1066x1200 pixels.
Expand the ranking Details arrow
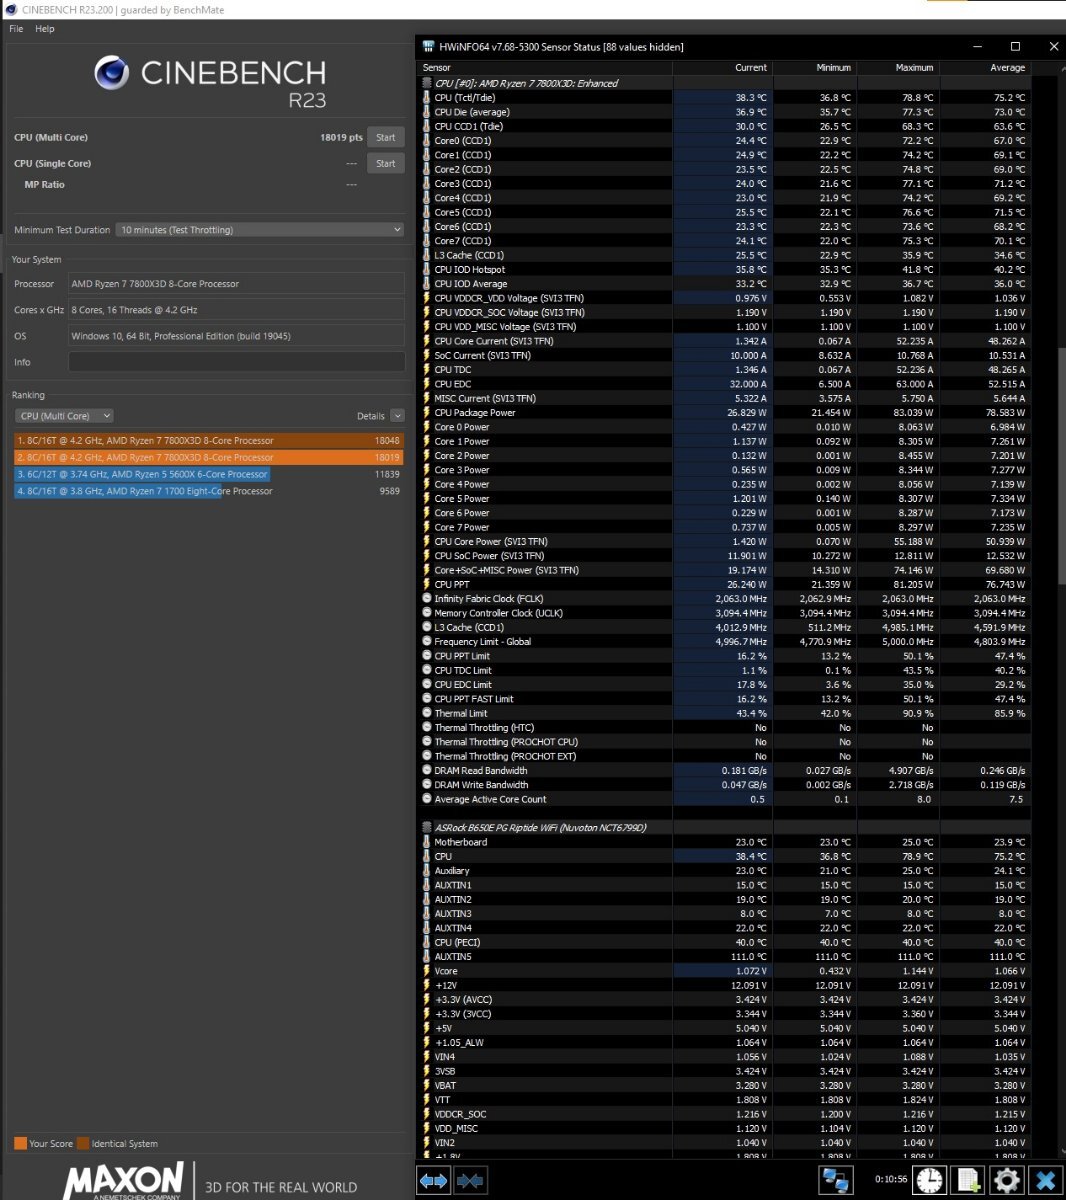(397, 416)
